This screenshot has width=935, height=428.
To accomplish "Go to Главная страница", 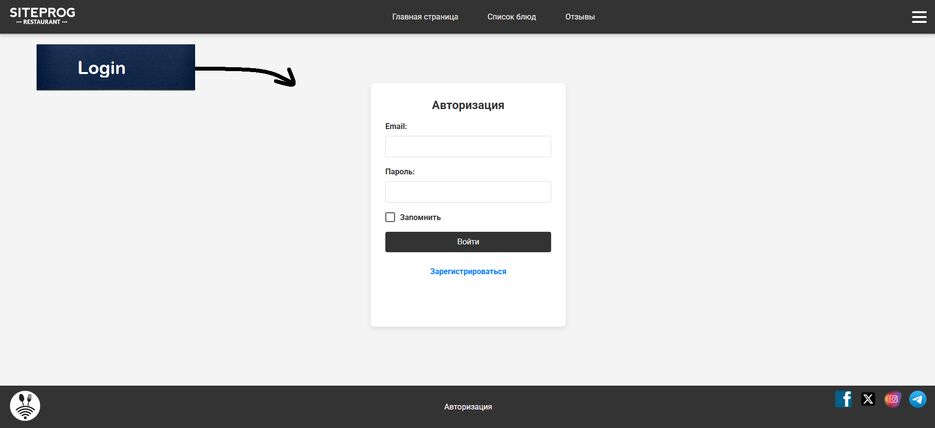I will [425, 17].
